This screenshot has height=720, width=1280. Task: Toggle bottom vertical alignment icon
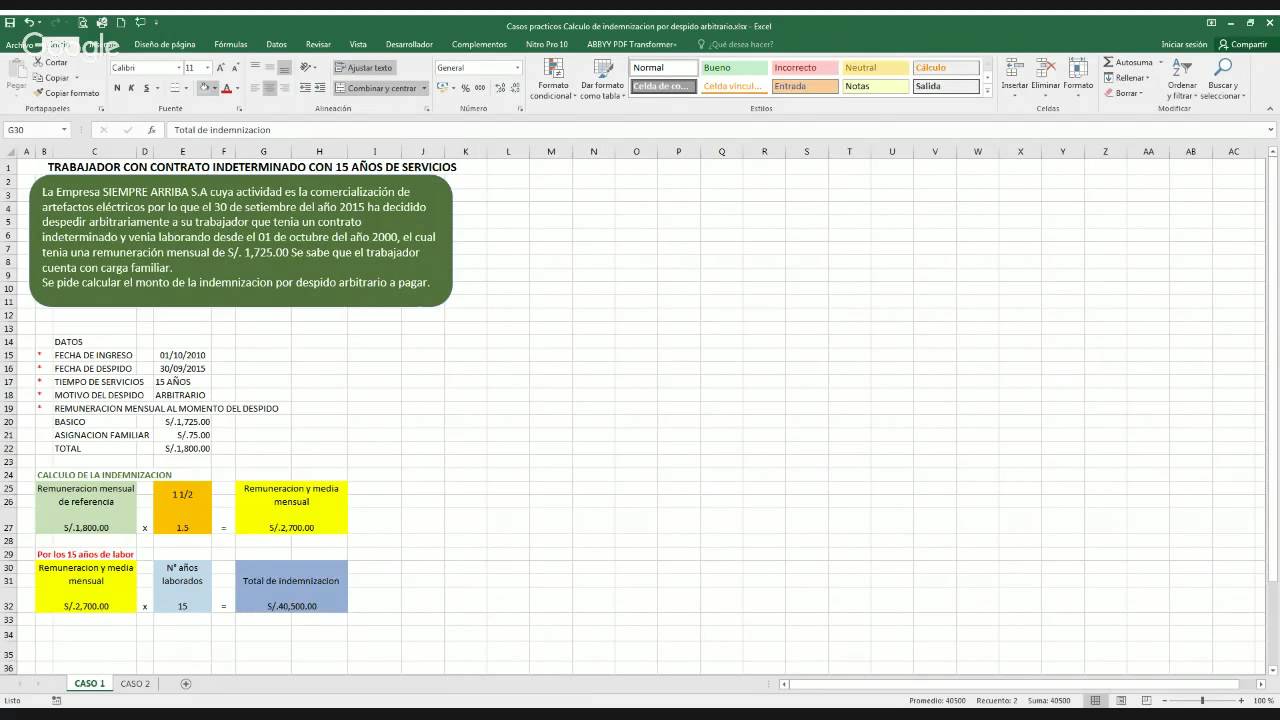284,68
